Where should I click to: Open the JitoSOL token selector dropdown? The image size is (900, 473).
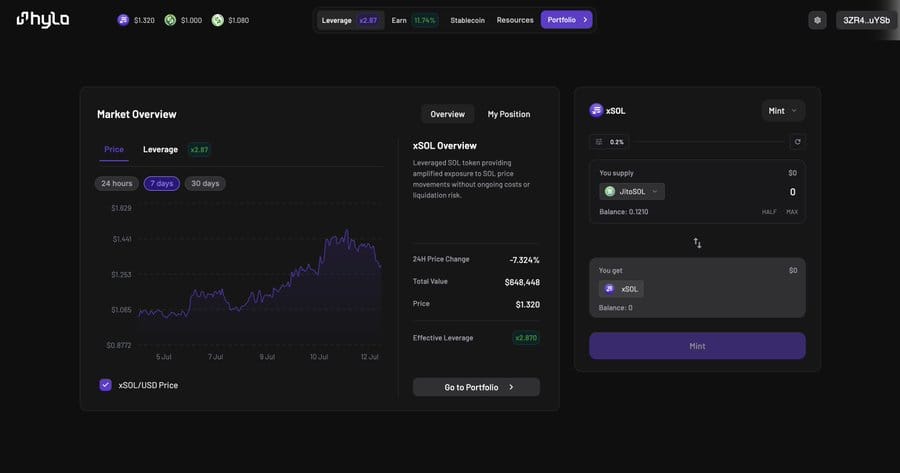(x=632, y=192)
